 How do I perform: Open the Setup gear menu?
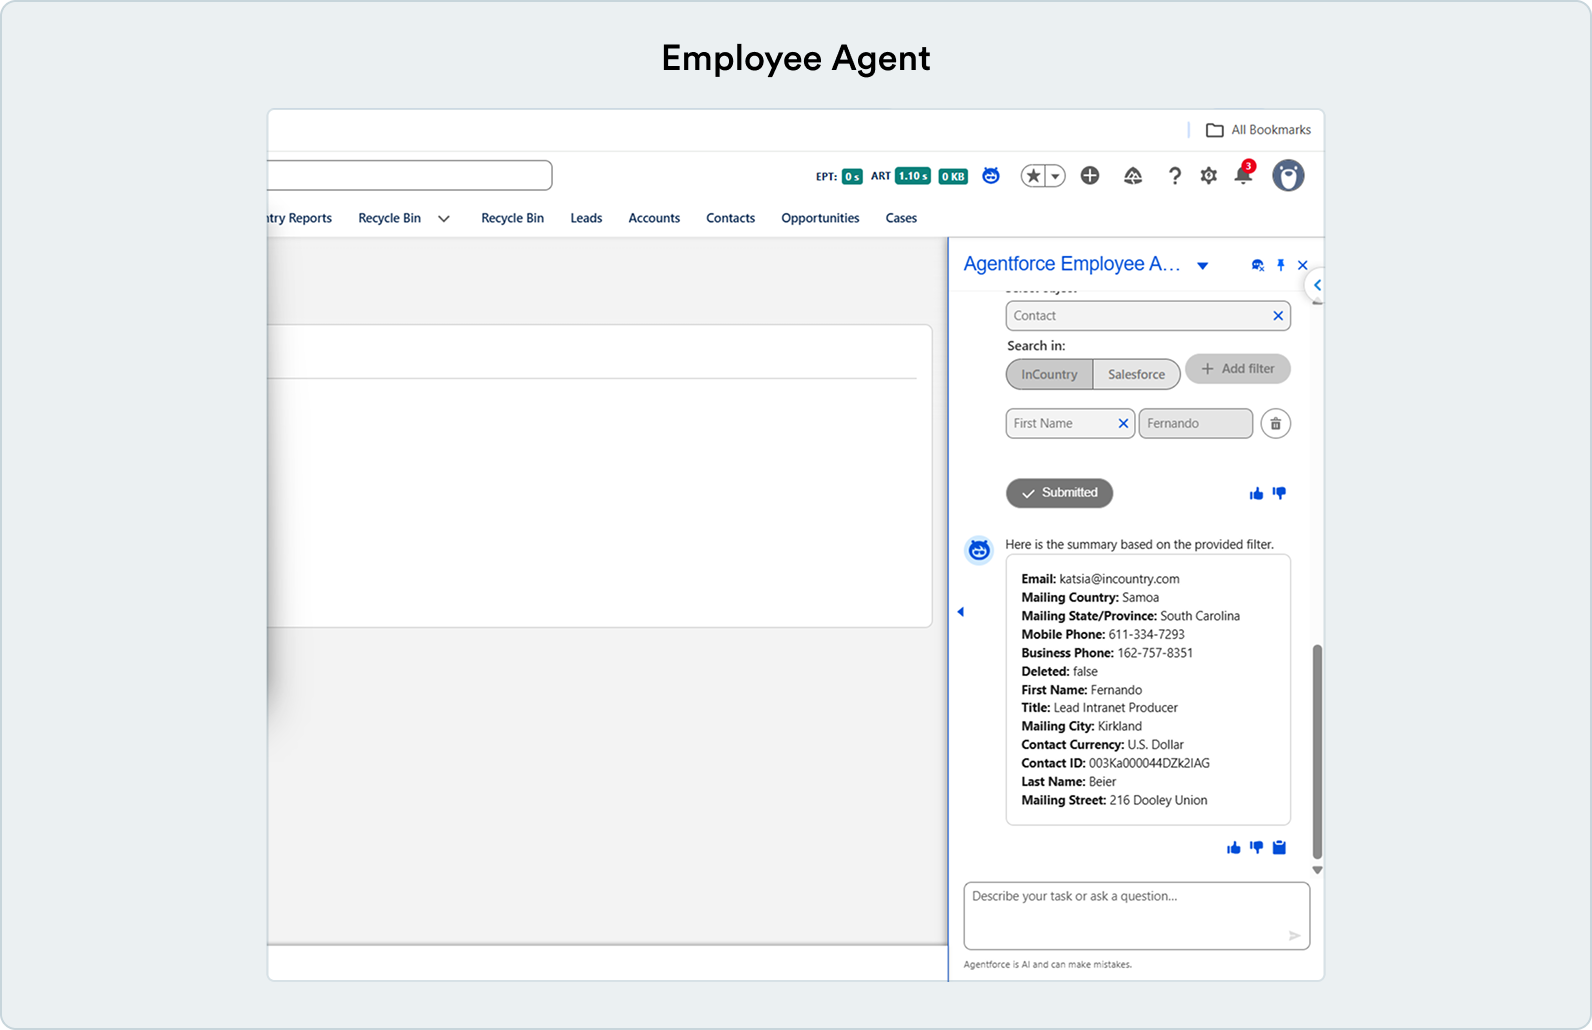[x=1209, y=176]
